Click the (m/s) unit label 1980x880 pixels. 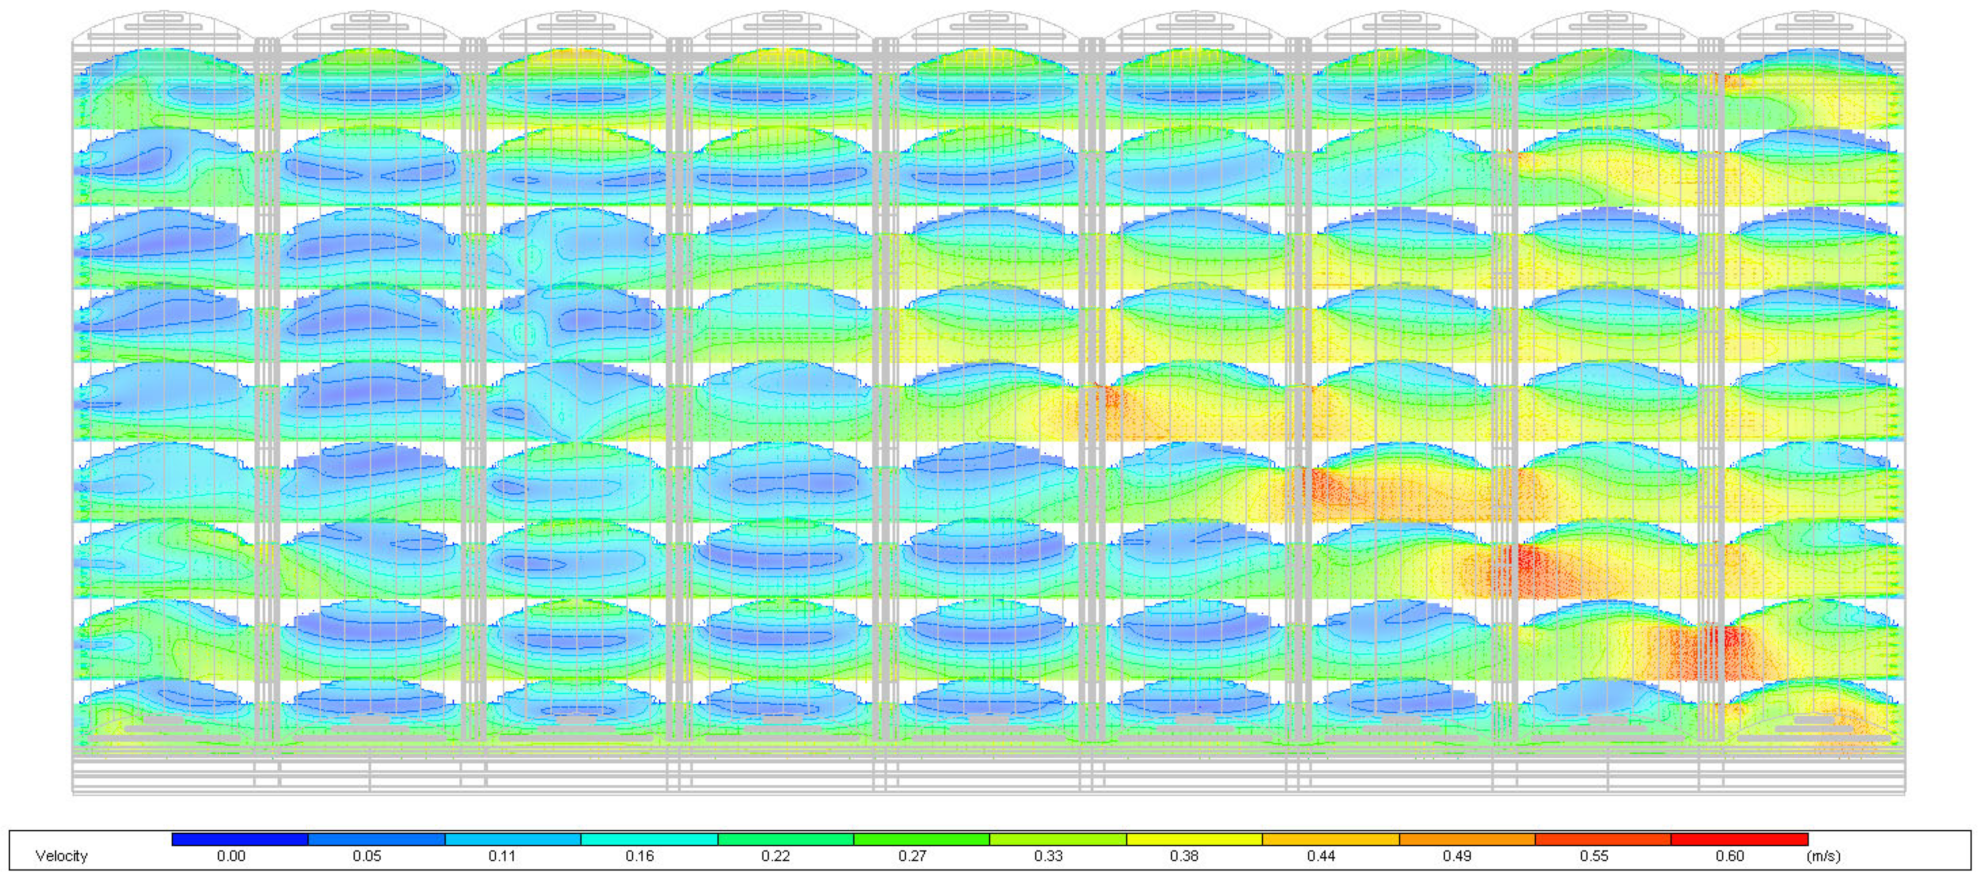[x=1823, y=857]
